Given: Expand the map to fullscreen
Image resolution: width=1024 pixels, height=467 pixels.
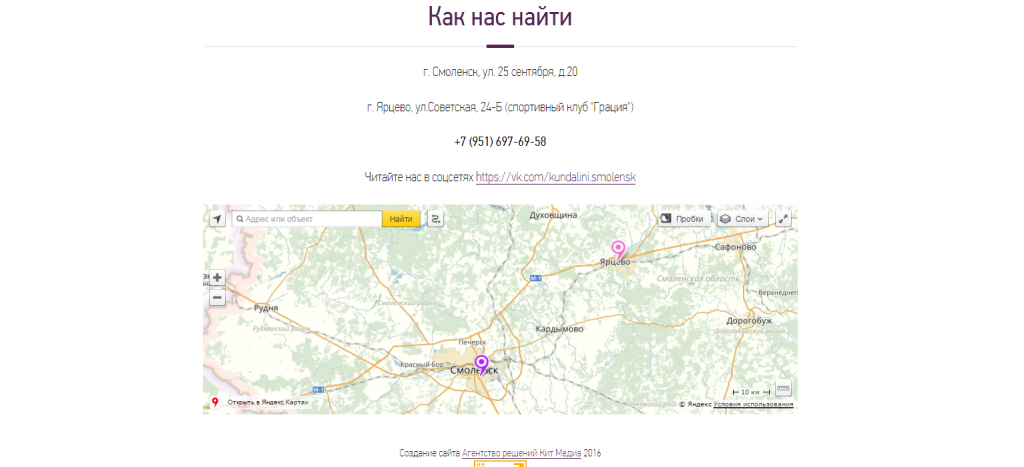Looking at the screenshot, I should 784,219.
